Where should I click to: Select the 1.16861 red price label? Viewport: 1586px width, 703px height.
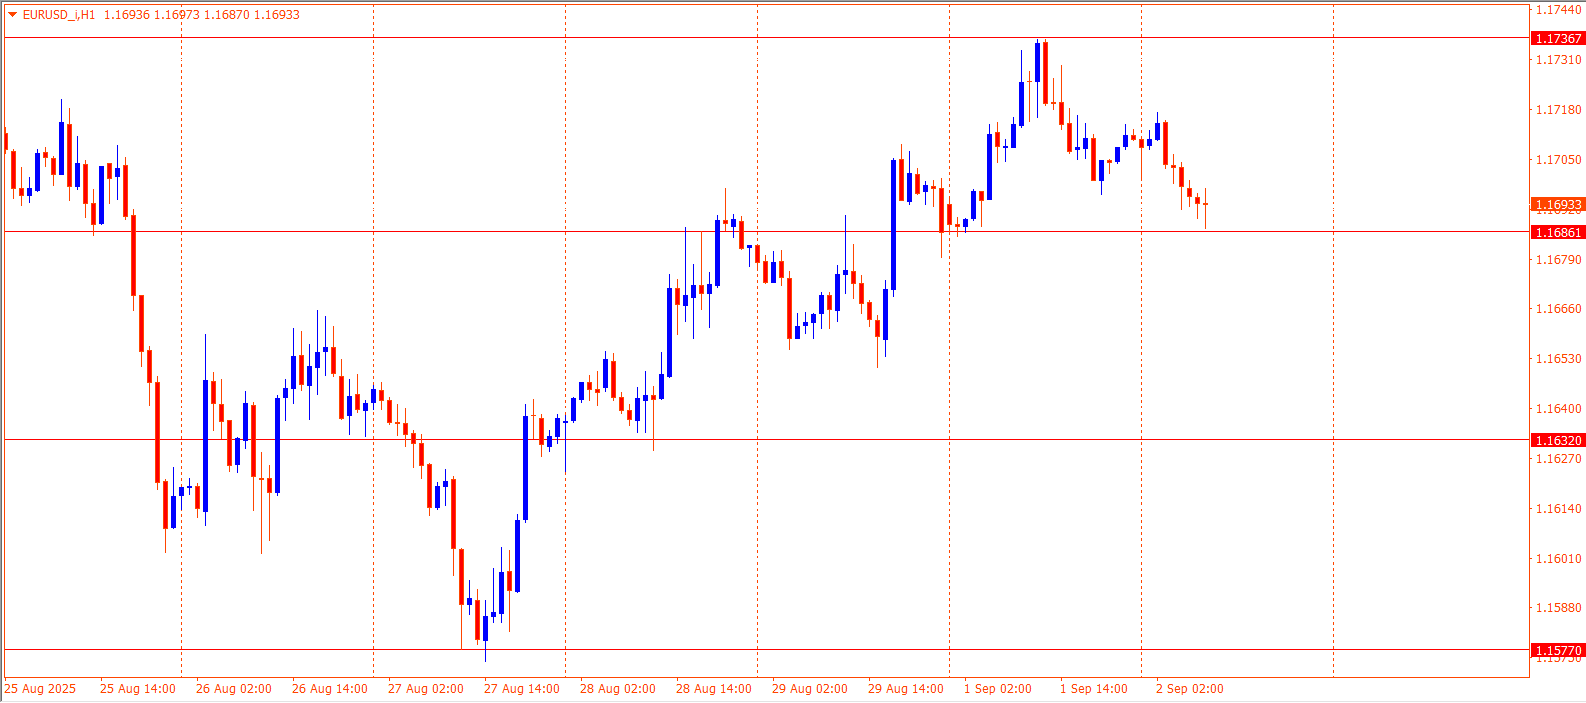[1558, 232]
